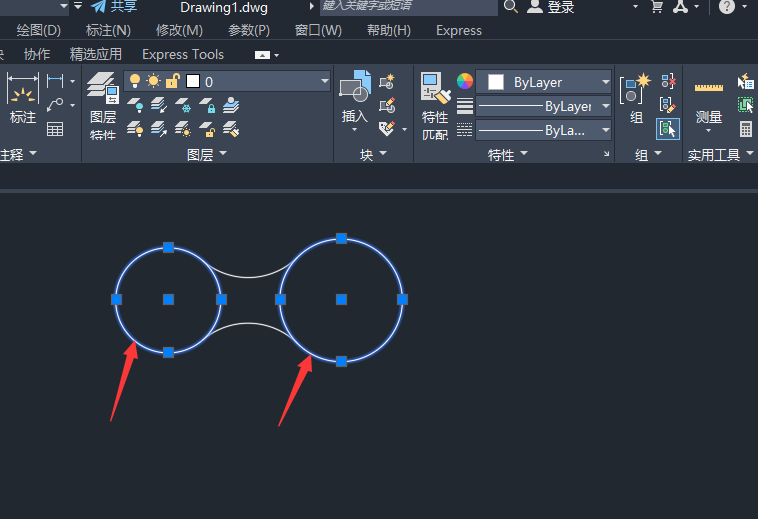The height and width of the screenshot is (519, 758).
Task: Select the linear dimension icon
Action: pos(55,81)
